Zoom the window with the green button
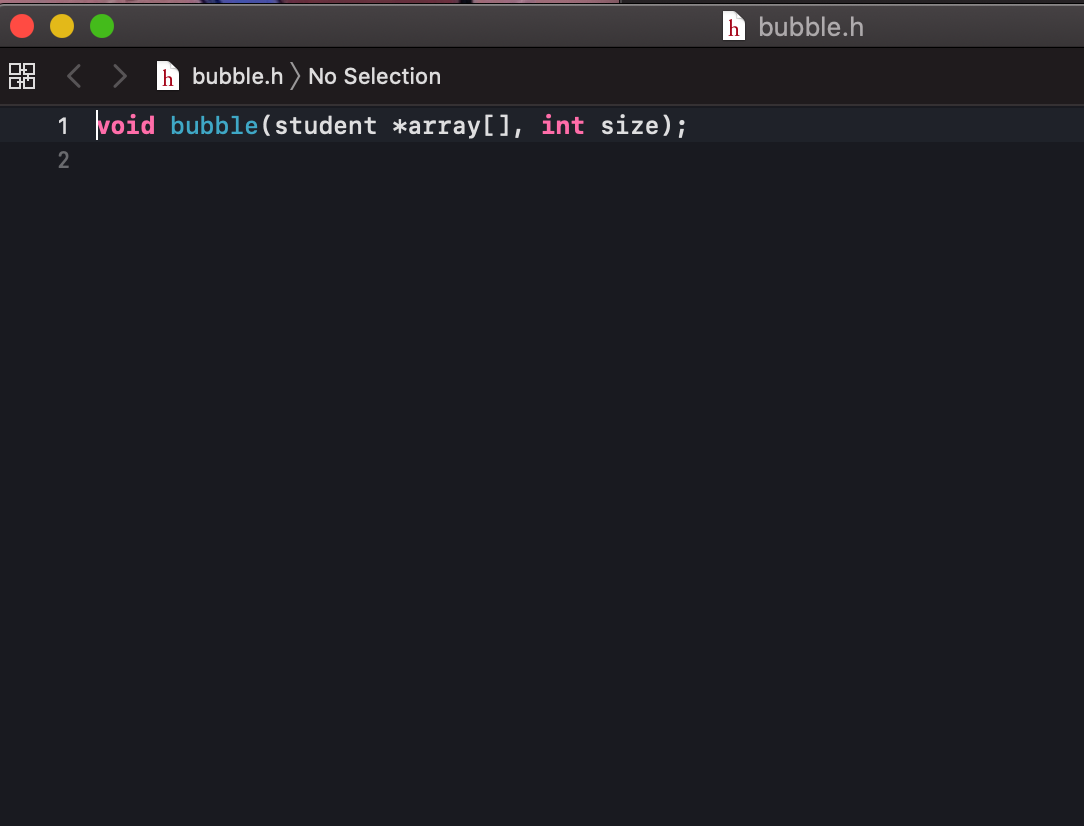The width and height of the screenshot is (1084, 826). click(100, 26)
